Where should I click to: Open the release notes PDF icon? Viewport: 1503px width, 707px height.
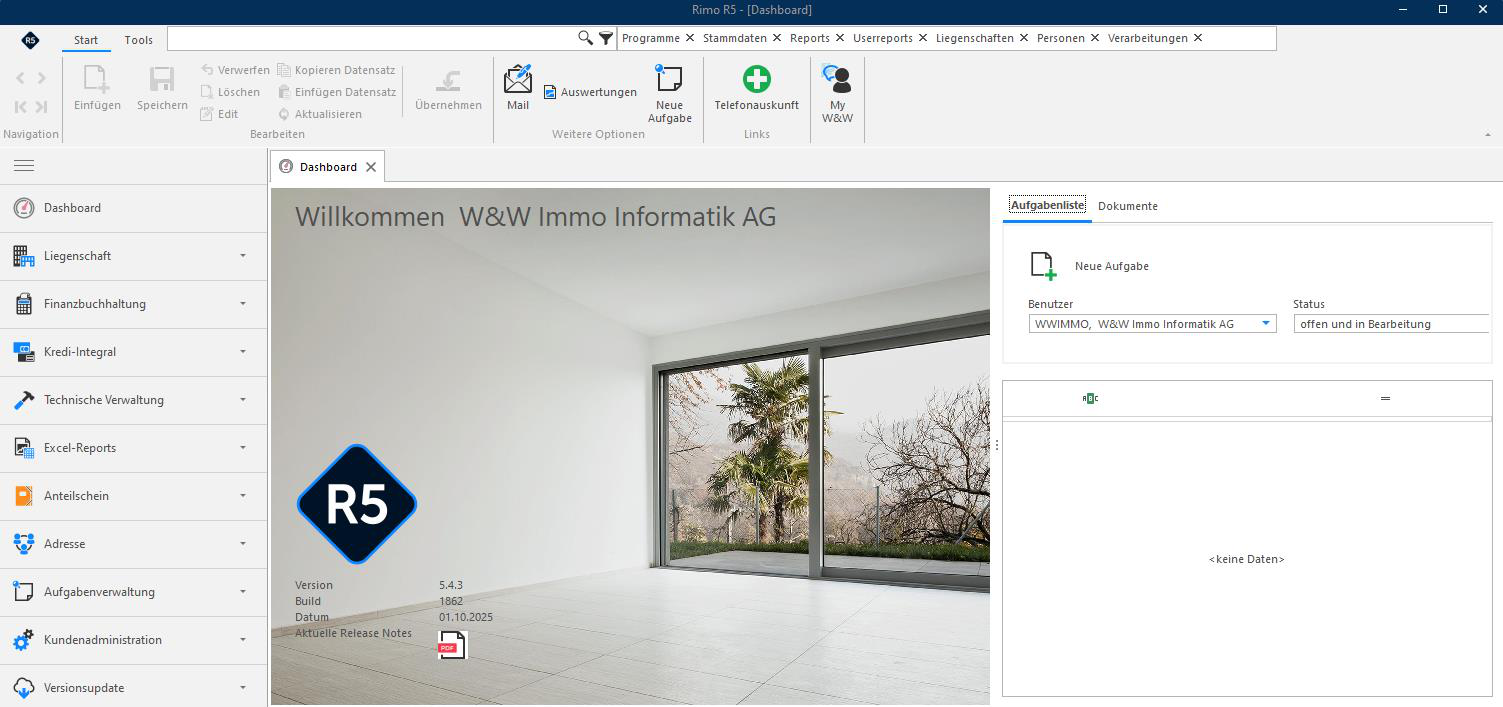pos(452,645)
